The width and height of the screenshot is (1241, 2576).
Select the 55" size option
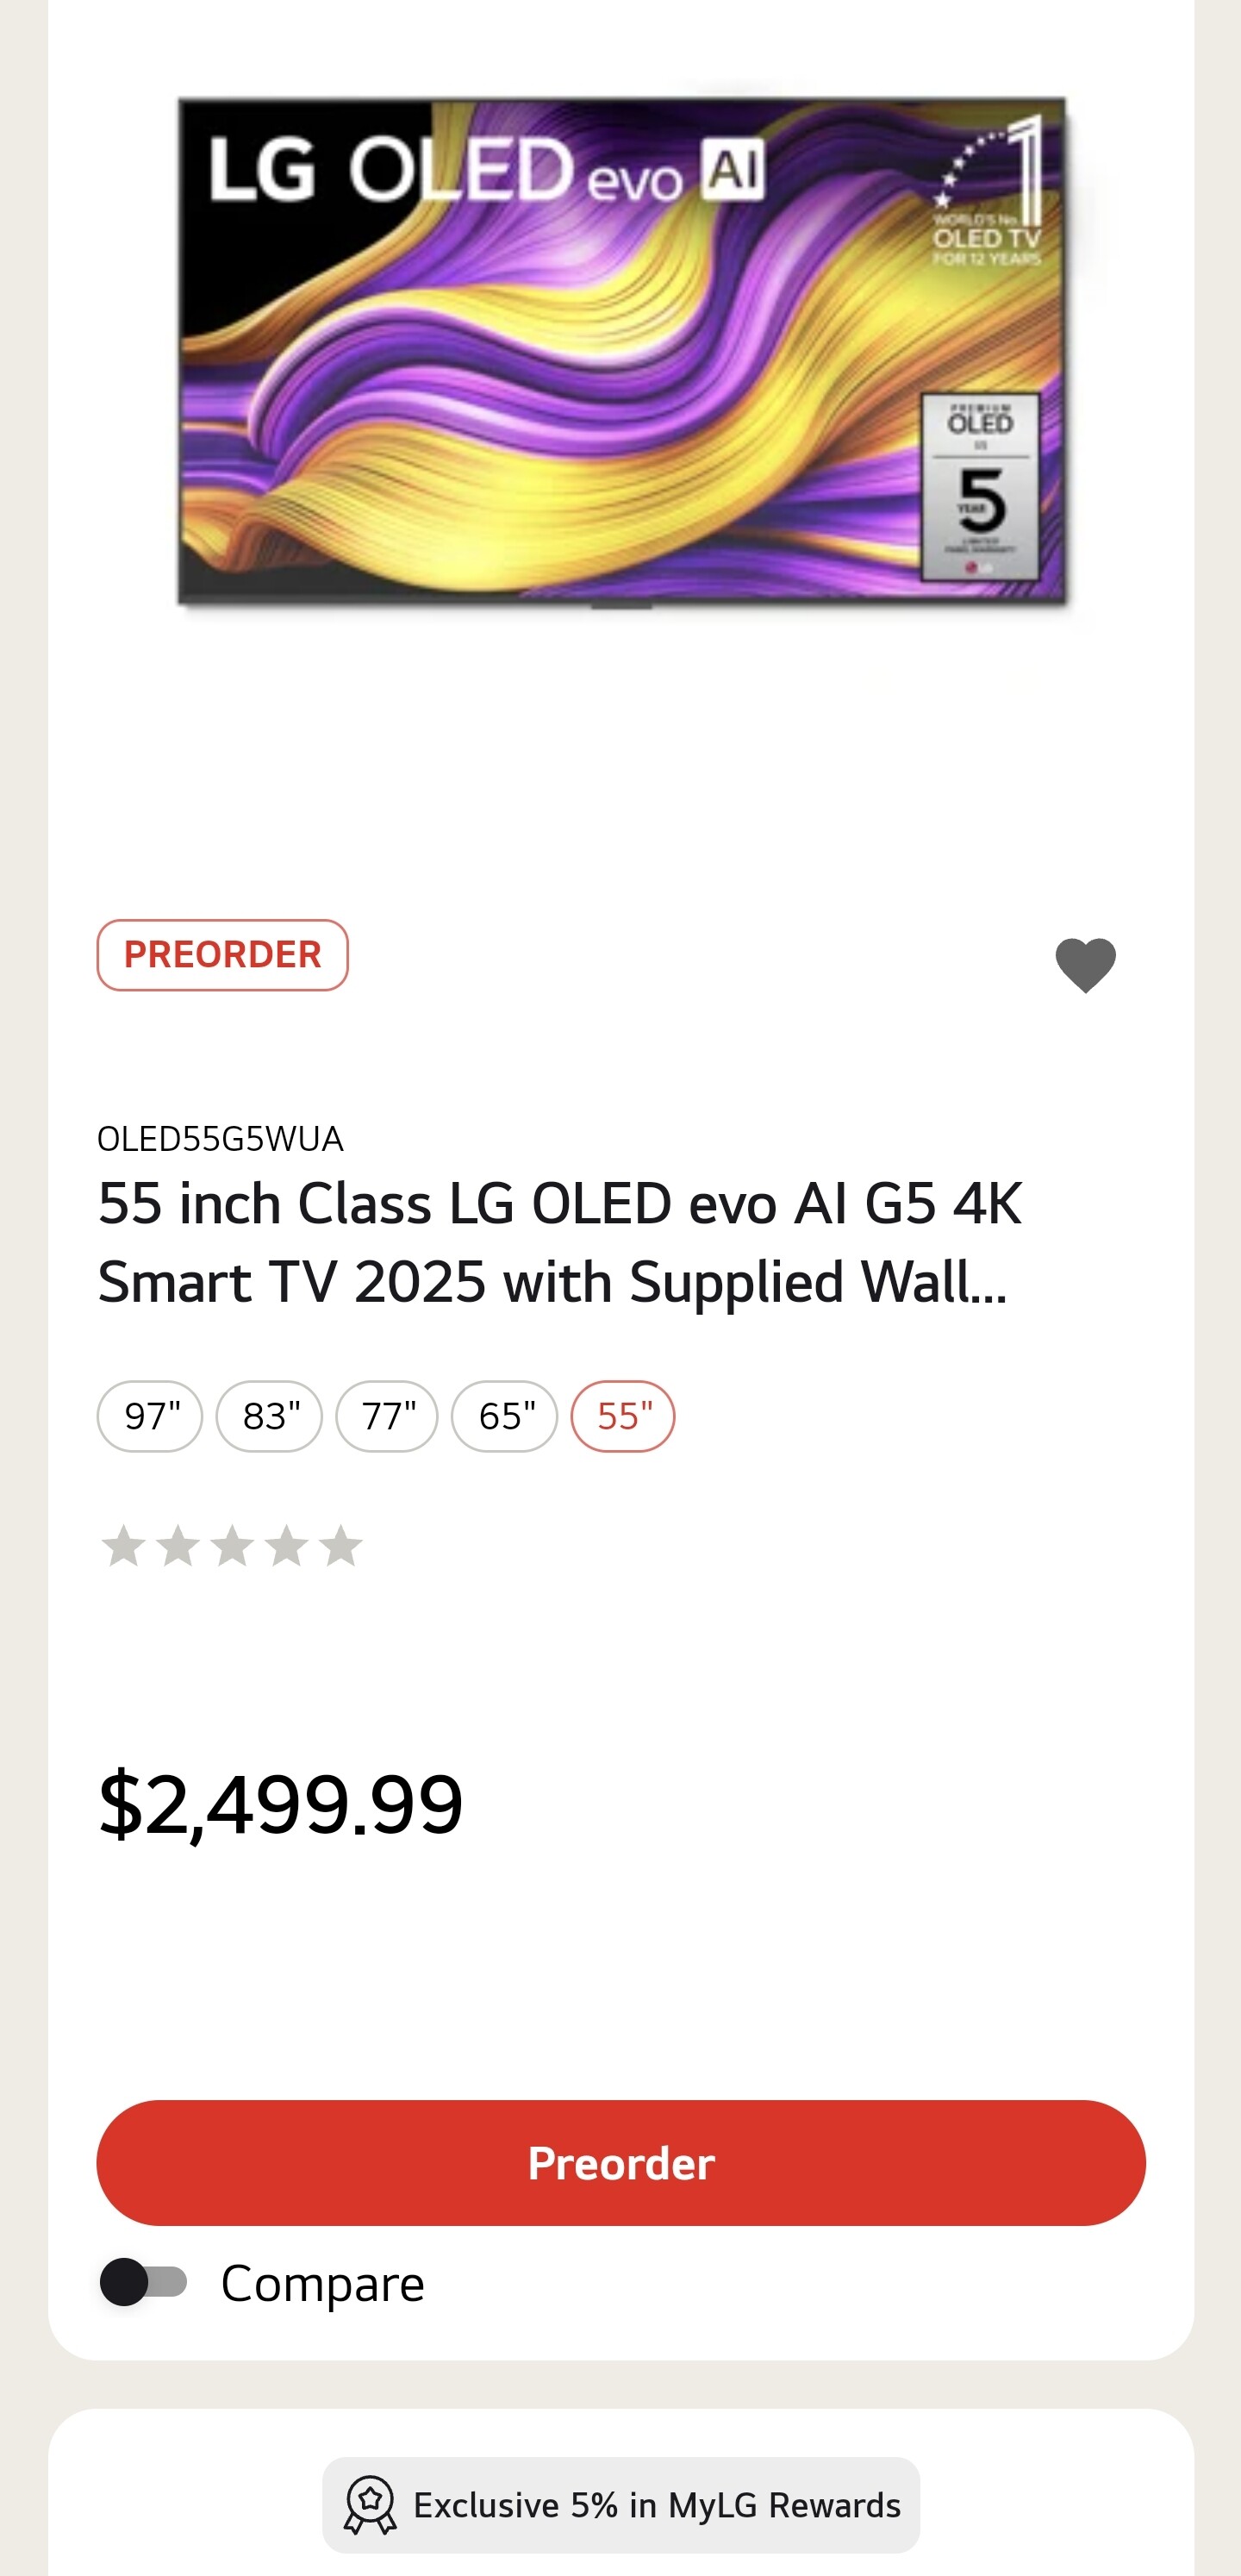pyautogui.click(x=623, y=1416)
